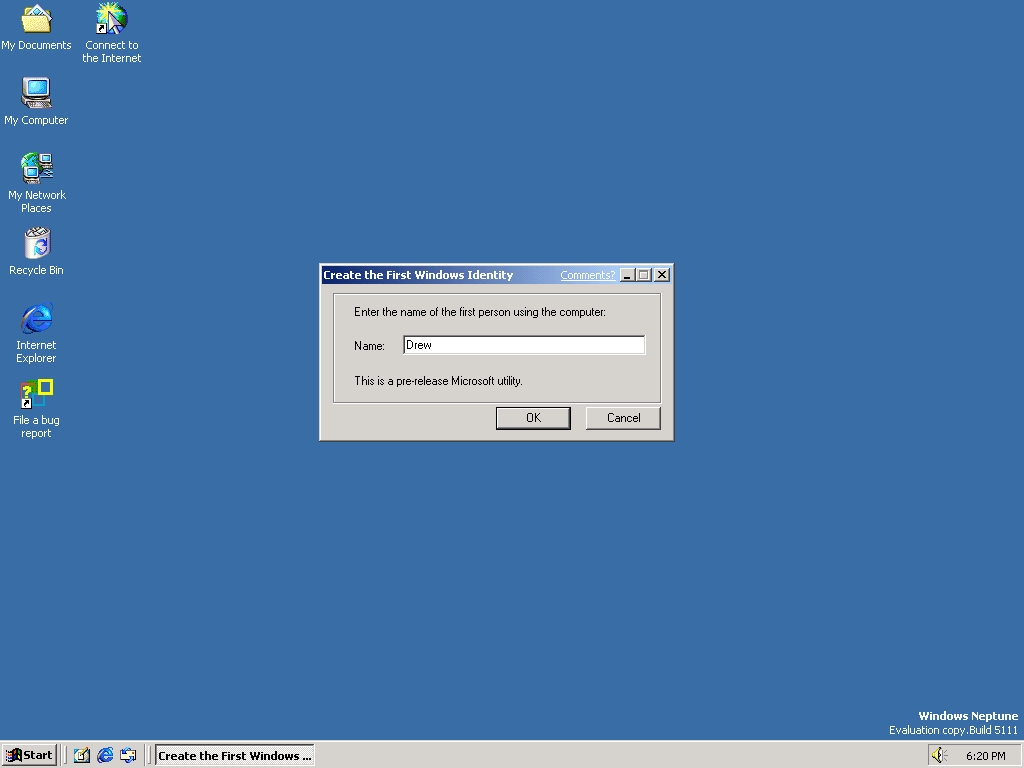Minimize the Create the First Windows Identity dialog

pos(627,275)
